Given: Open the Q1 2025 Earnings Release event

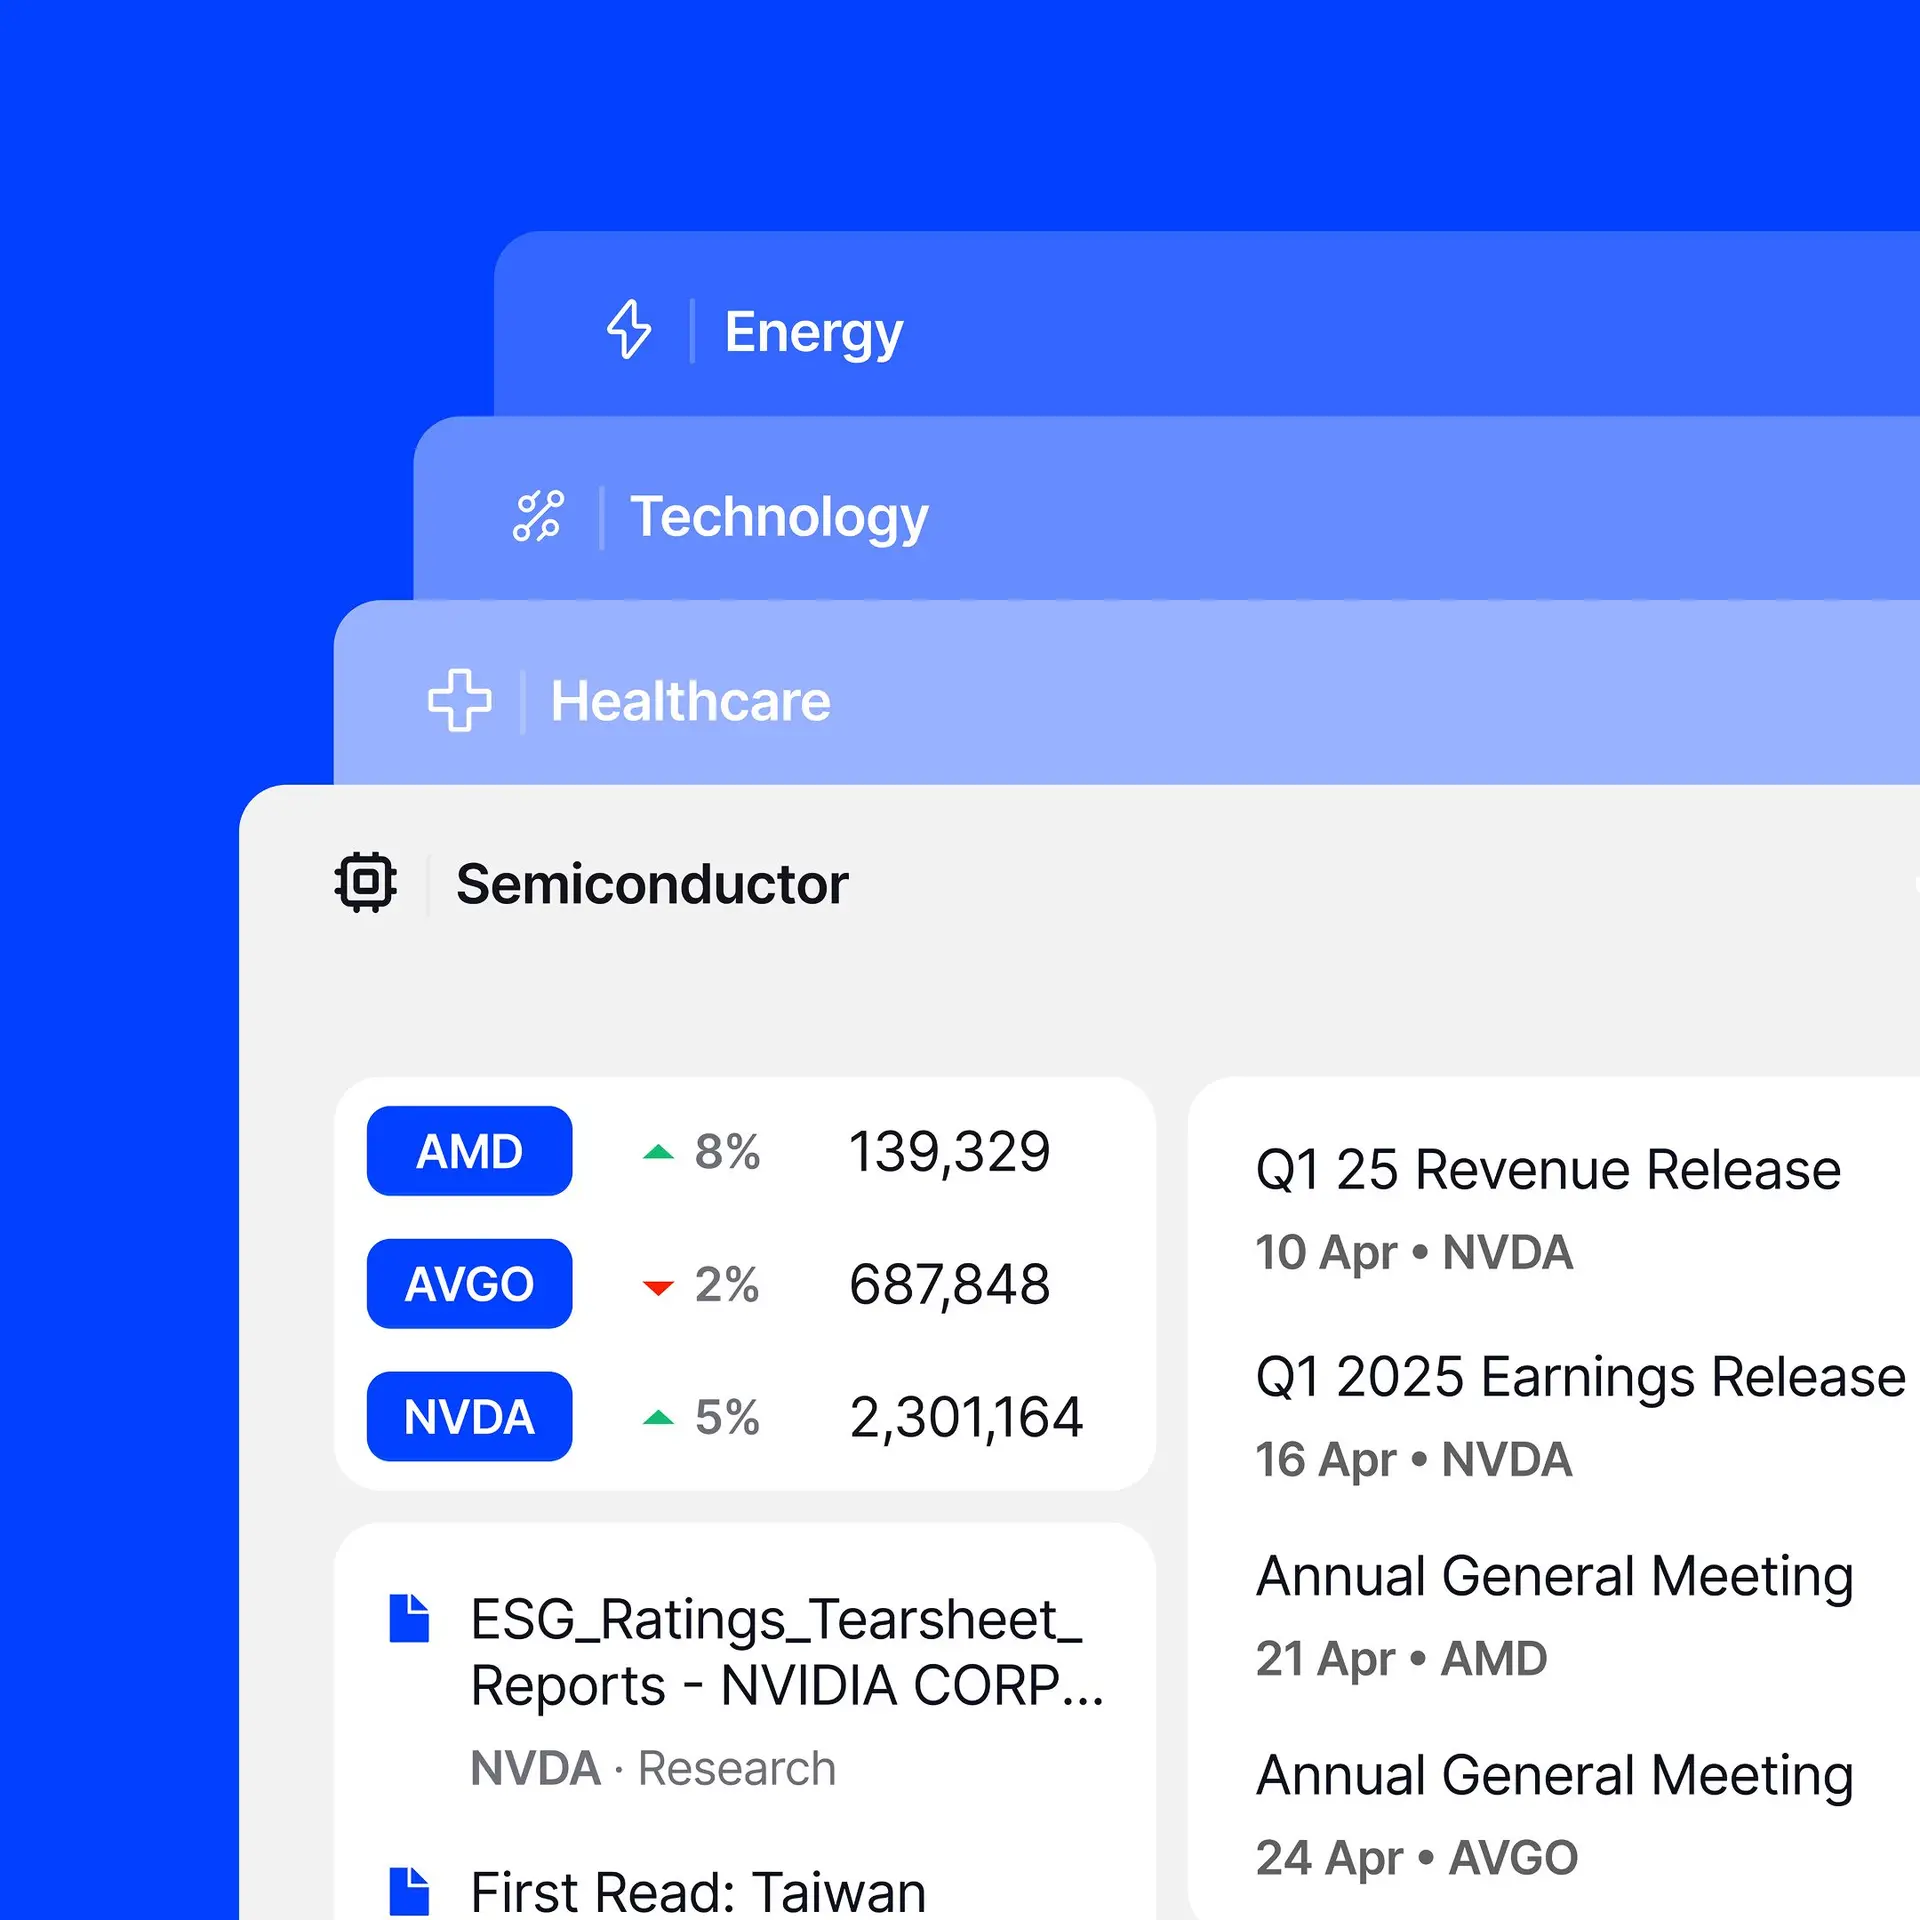Looking at the screenshot, I should [x=1580, y=1376].
